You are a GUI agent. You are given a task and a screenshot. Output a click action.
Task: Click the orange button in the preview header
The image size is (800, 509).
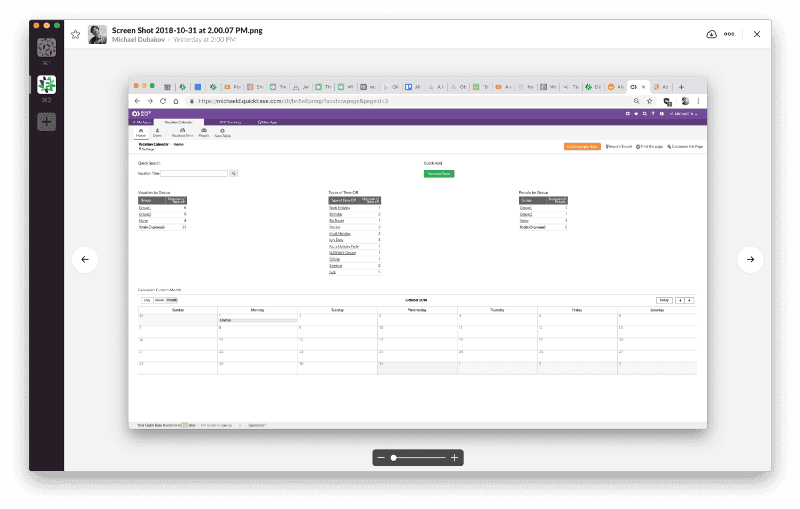pos(582,146)
